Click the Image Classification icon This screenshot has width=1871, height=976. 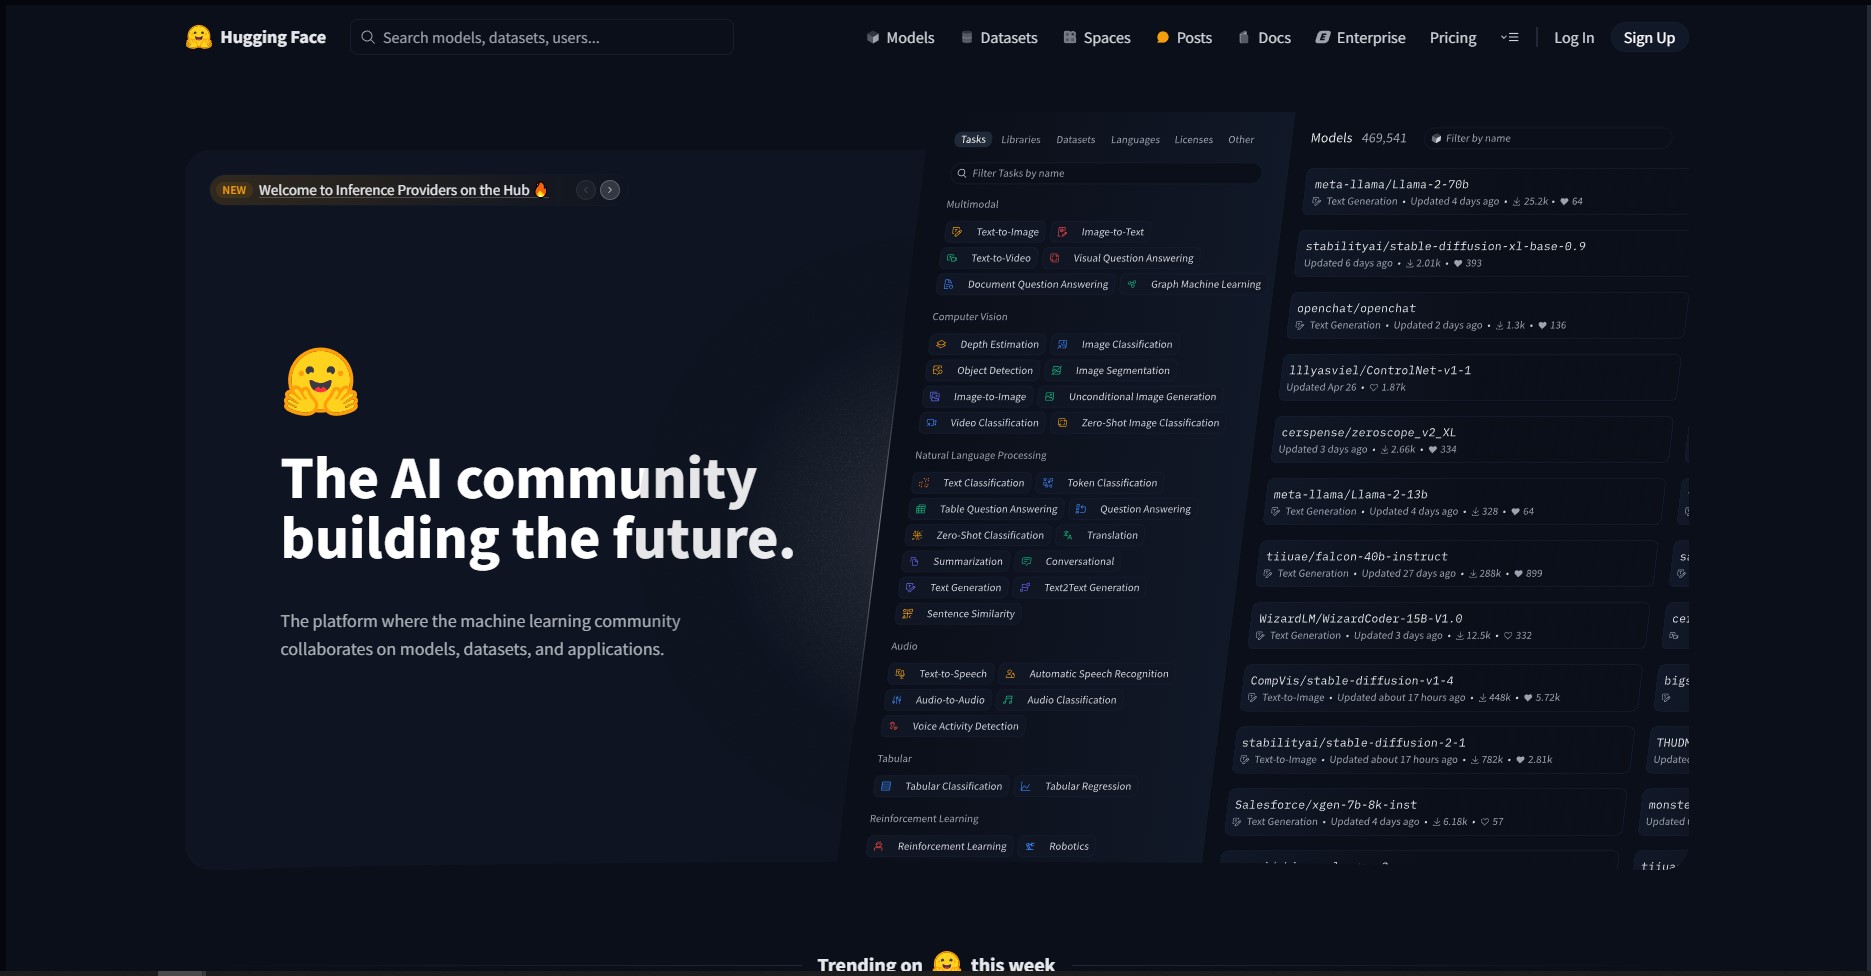pyautogui.click(x=1062, y=344)
